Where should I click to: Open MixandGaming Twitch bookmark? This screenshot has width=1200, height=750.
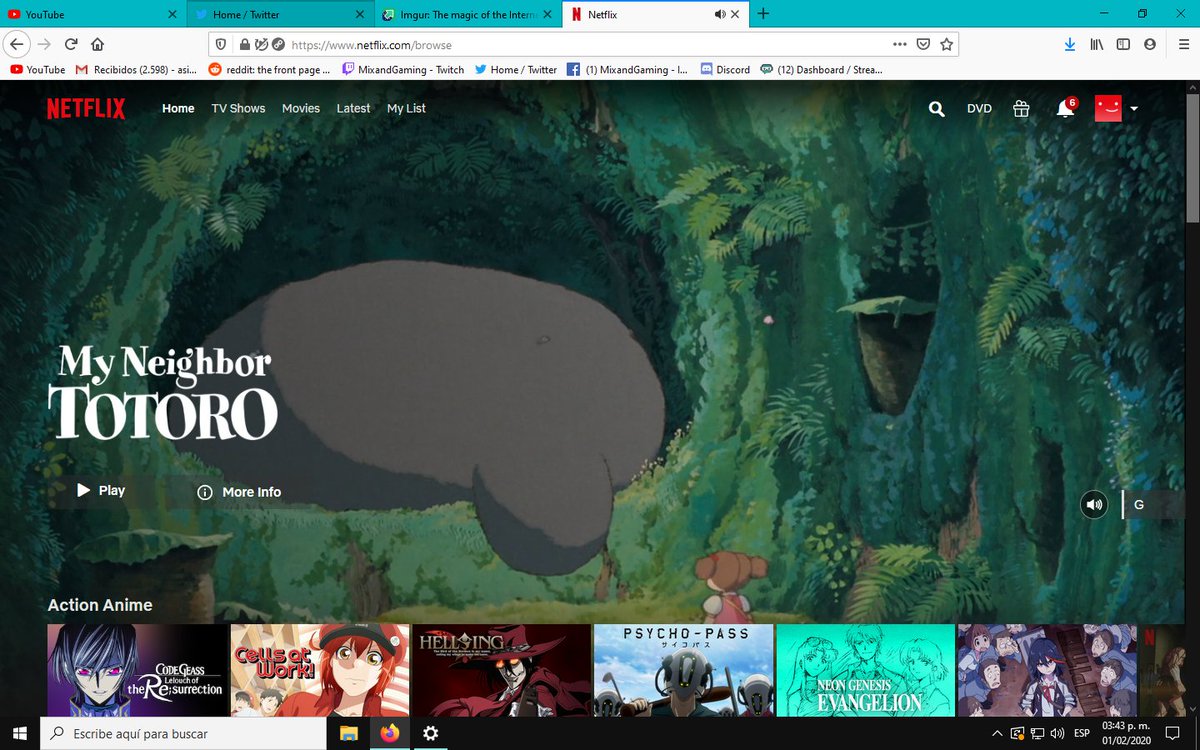[403, 70]
